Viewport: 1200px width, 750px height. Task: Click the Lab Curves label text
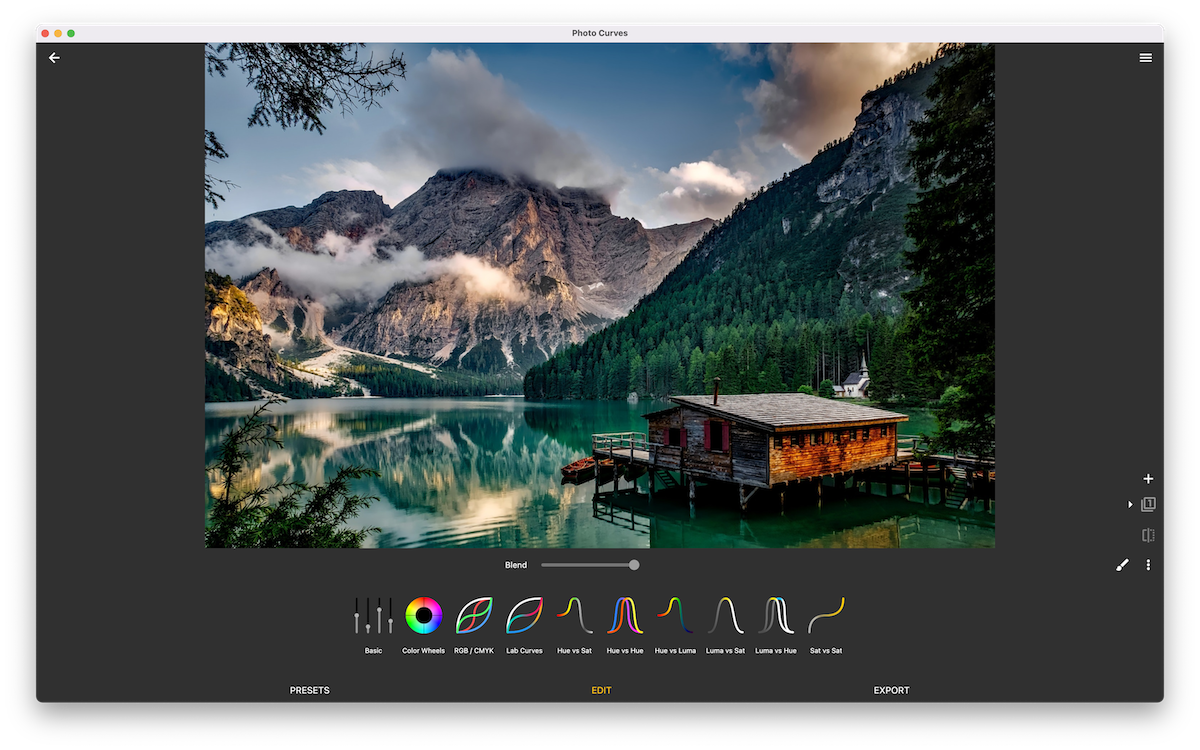point(524,651)
